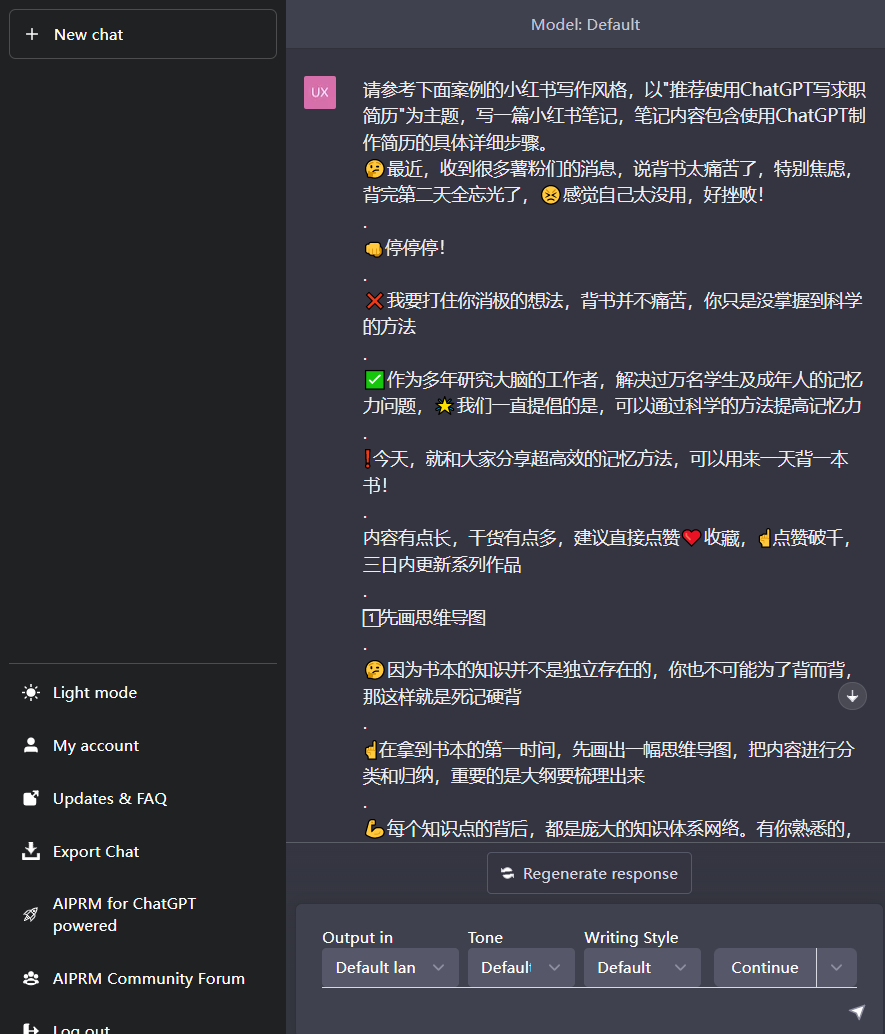Expand the chevron next to Continue
This screenshot has width=885, height=1034.
(836, 967)
